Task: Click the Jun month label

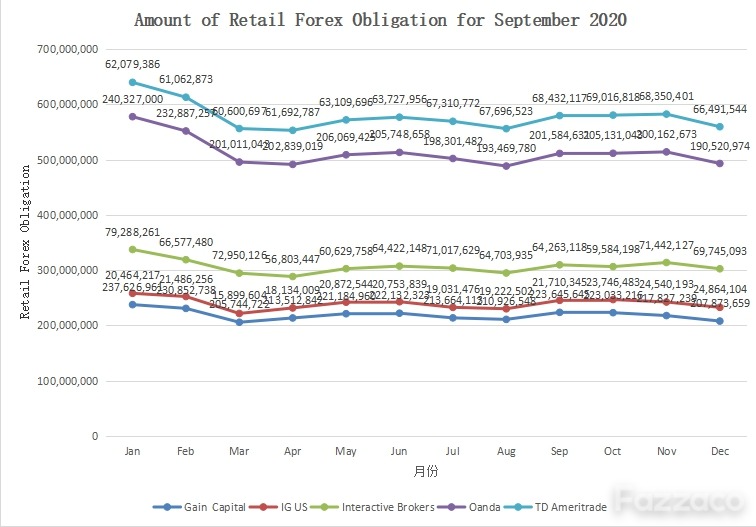Action: tap(399, 451)
